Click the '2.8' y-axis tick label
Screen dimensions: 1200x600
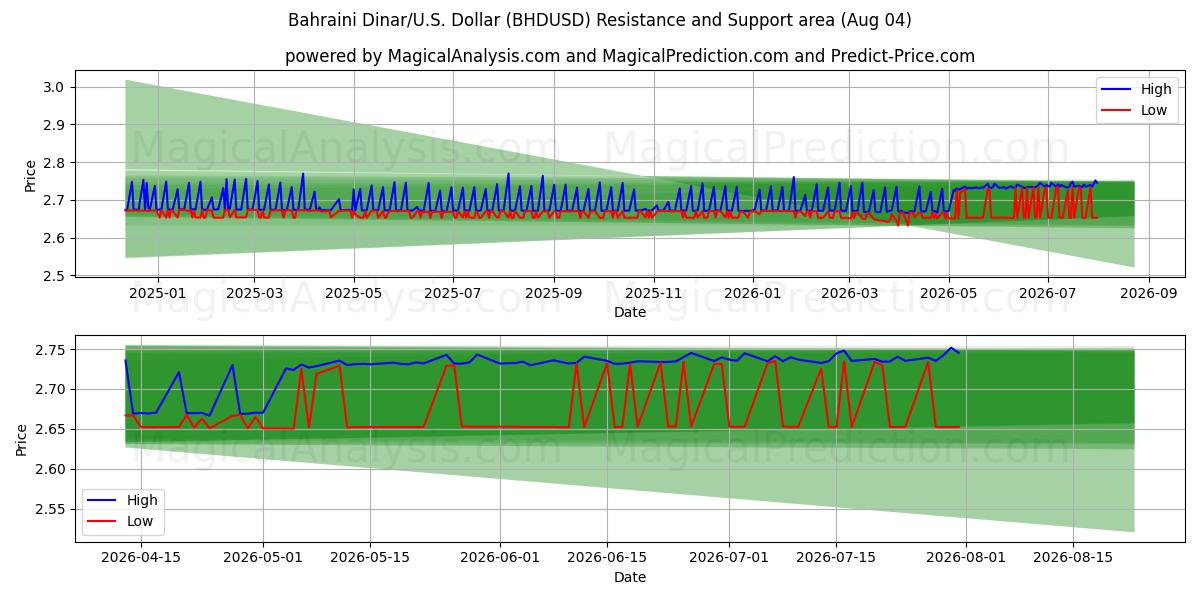(x=55, y=163)
